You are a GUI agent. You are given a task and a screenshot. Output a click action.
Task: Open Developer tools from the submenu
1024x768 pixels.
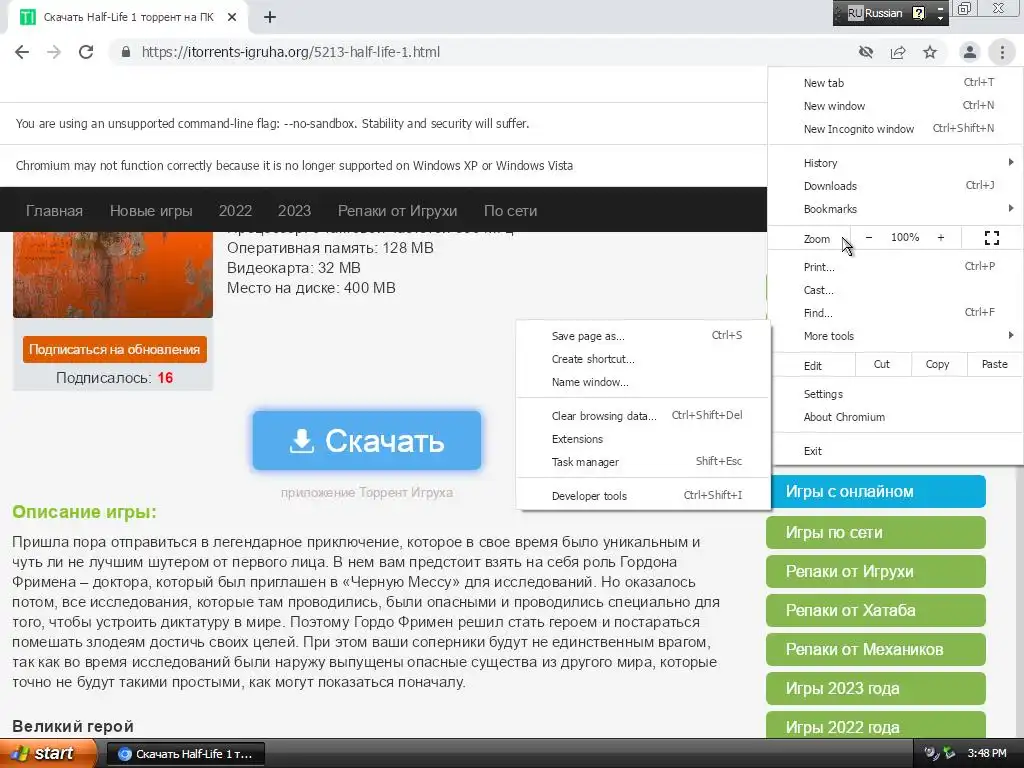(643, 496)
